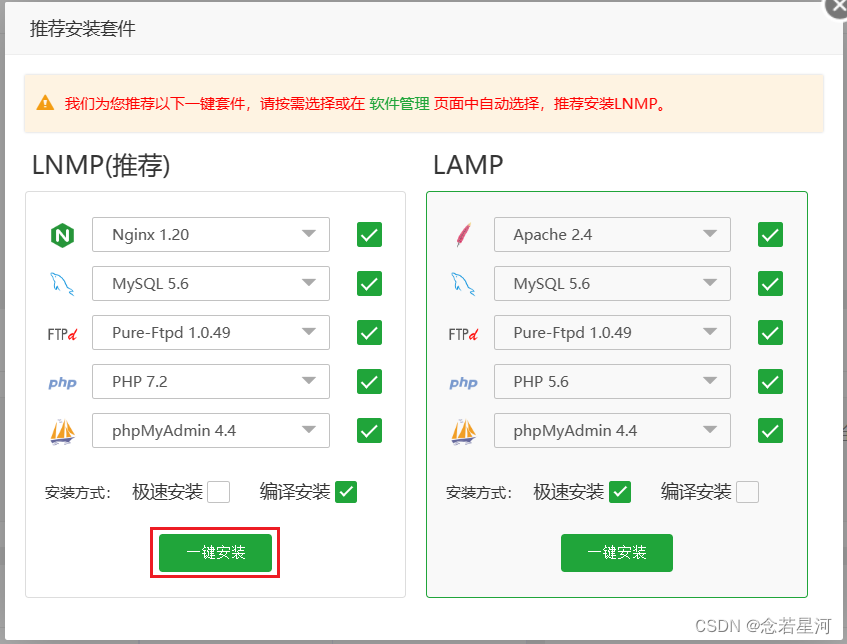Click the warning triangle icon in the notice banner
The image size is (847, 644).
pyautogui.click(x=45, y=103)
